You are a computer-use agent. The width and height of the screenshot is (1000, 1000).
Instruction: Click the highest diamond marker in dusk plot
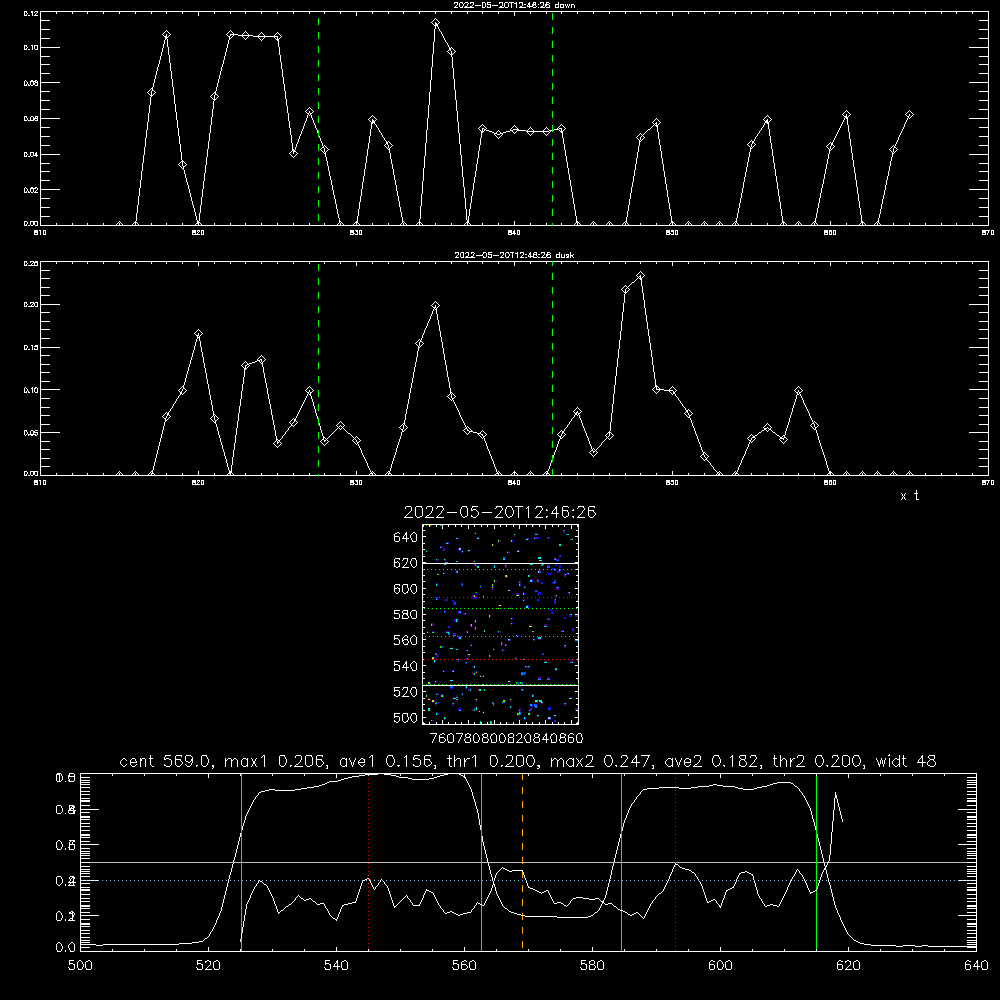(641, 276)
